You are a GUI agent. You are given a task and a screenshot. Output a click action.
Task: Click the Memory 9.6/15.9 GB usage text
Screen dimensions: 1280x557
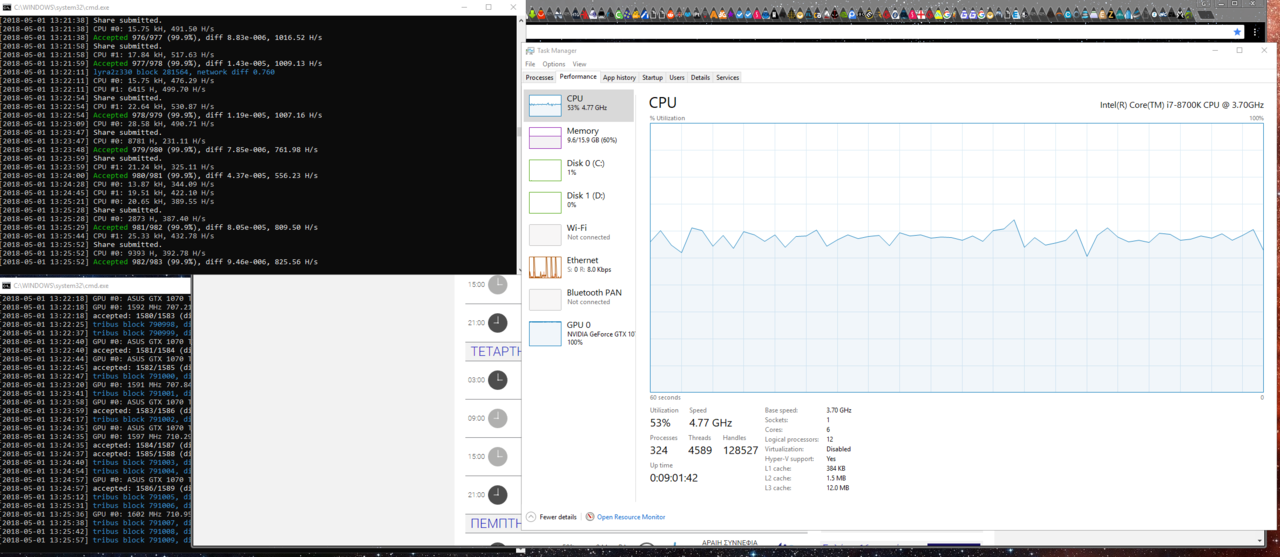(x=592, y=140)
